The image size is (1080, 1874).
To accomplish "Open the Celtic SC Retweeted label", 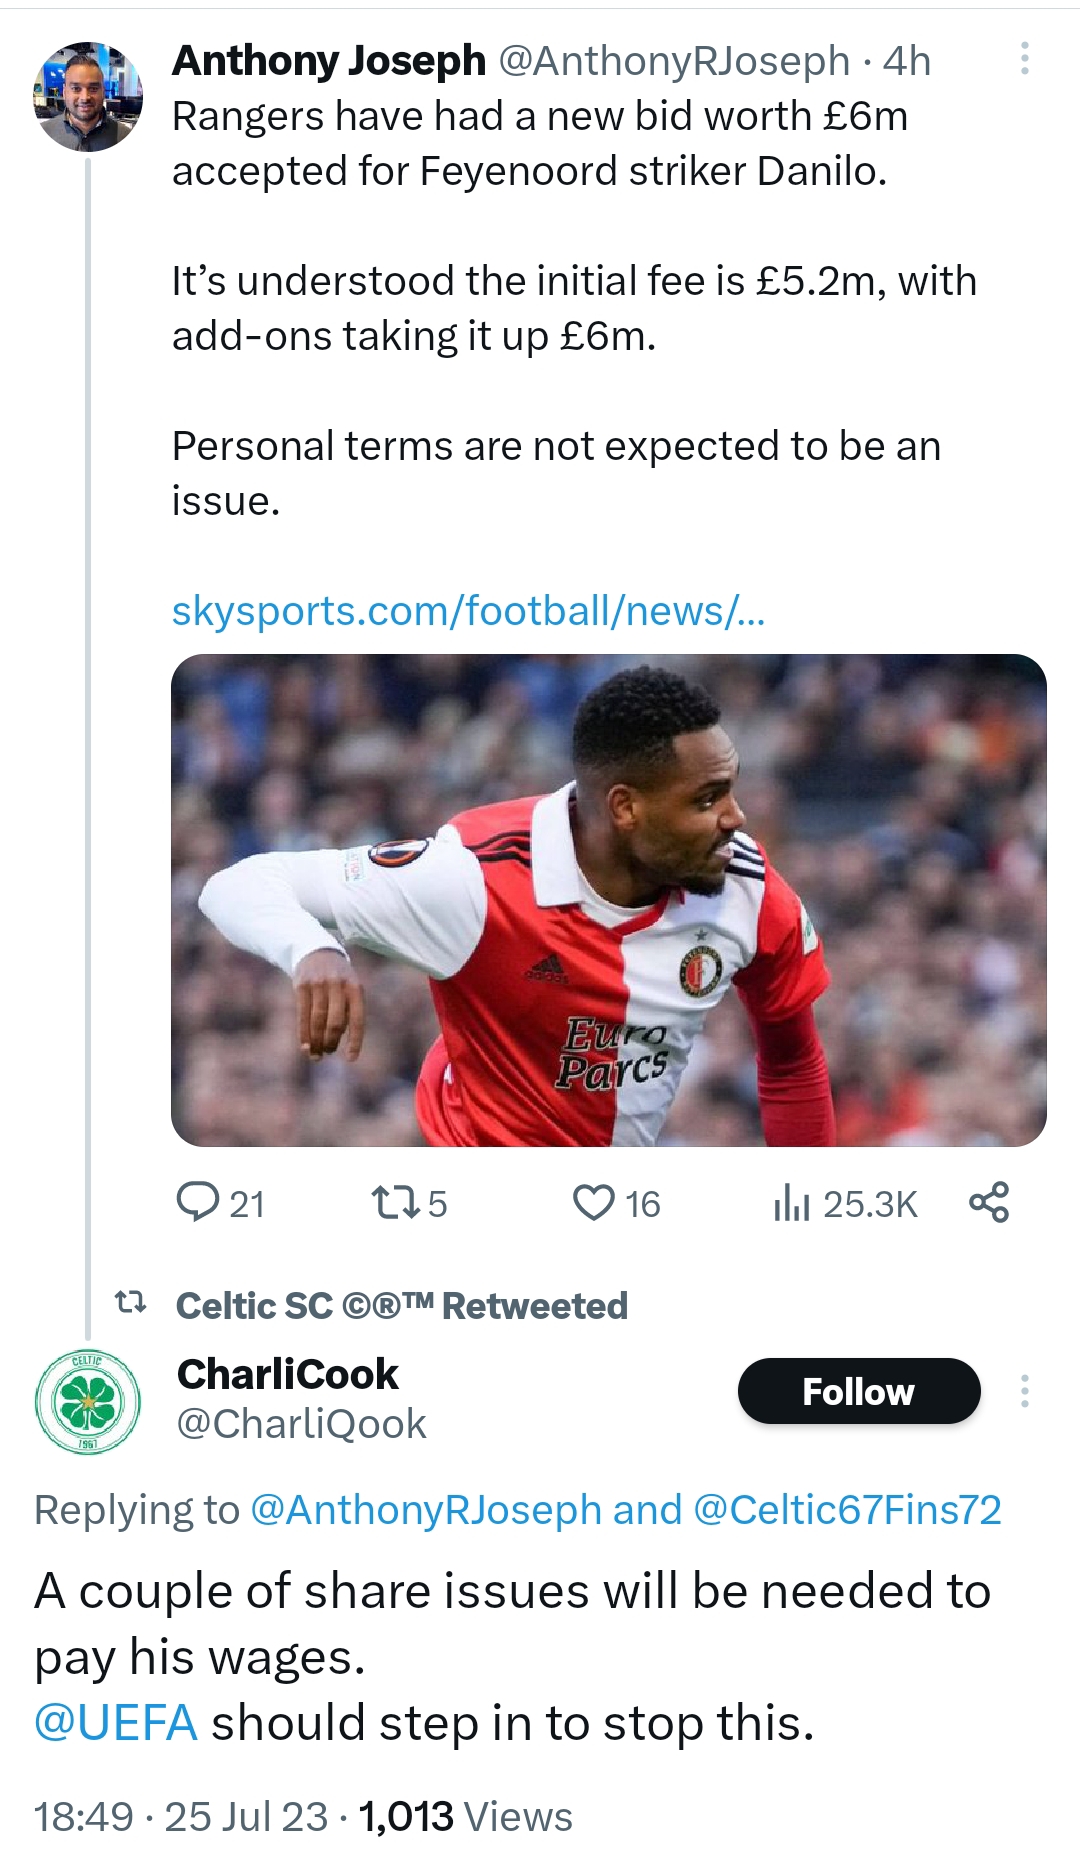I will click(402, 1305).
